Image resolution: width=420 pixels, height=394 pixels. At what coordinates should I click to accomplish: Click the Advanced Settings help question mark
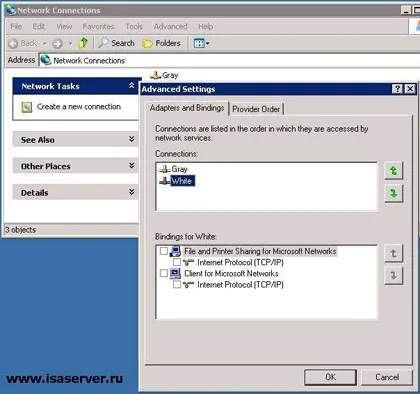(397, 89)
